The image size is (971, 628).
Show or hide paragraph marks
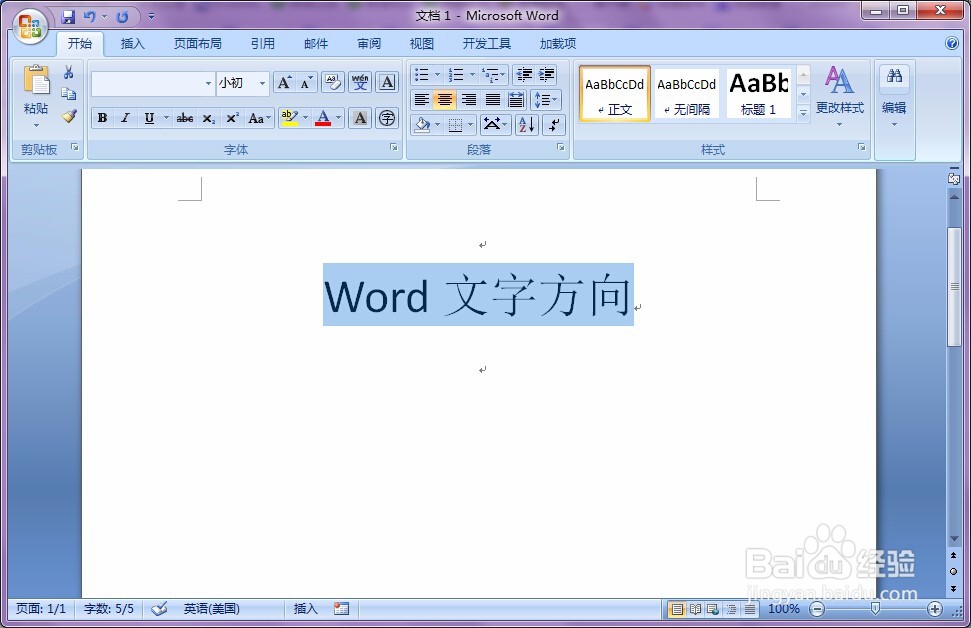click(554, 124)
